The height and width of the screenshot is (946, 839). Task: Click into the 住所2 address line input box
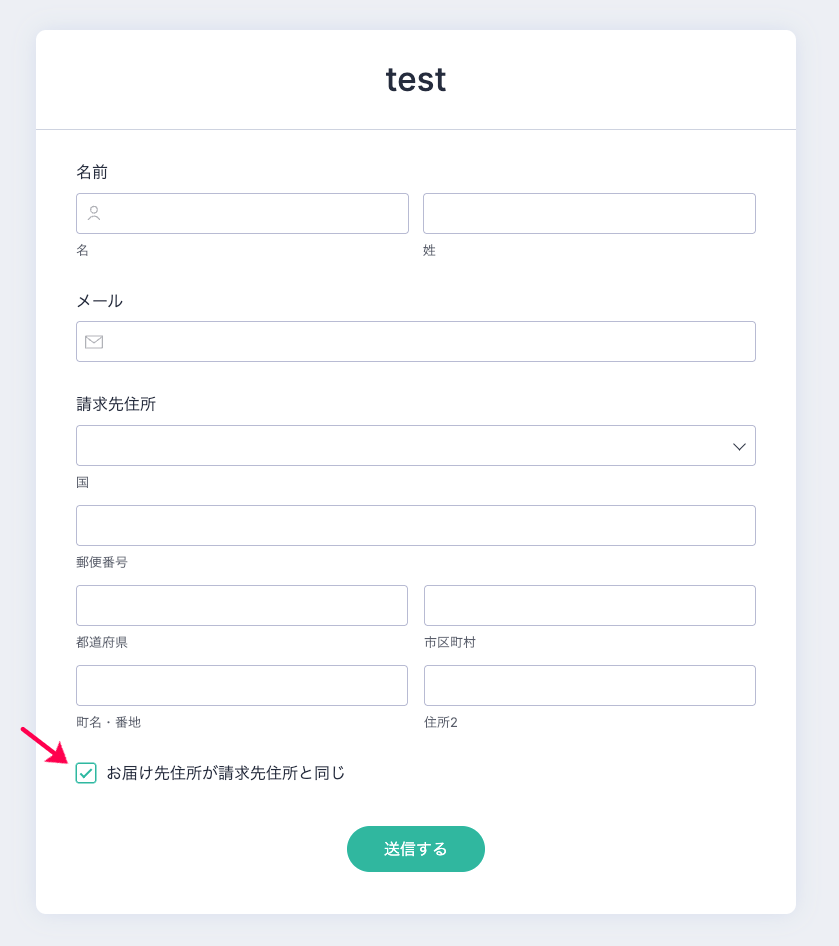point(589,686)
